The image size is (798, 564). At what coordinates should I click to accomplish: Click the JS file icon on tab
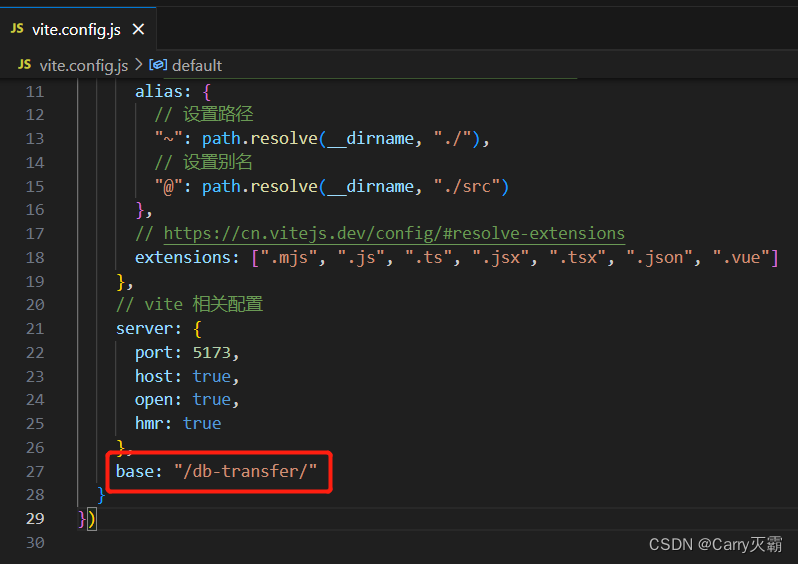pos(17,29)
